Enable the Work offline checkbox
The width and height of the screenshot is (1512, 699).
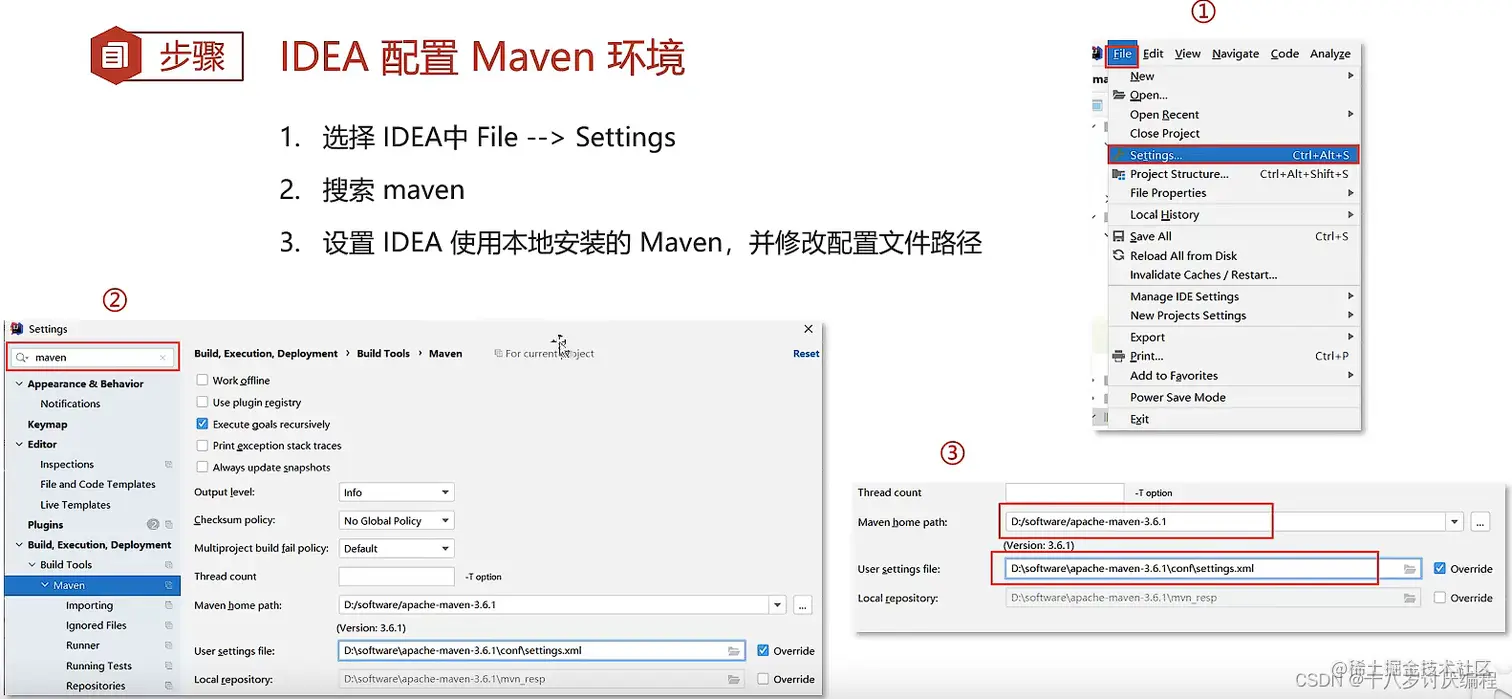[203, 381]
